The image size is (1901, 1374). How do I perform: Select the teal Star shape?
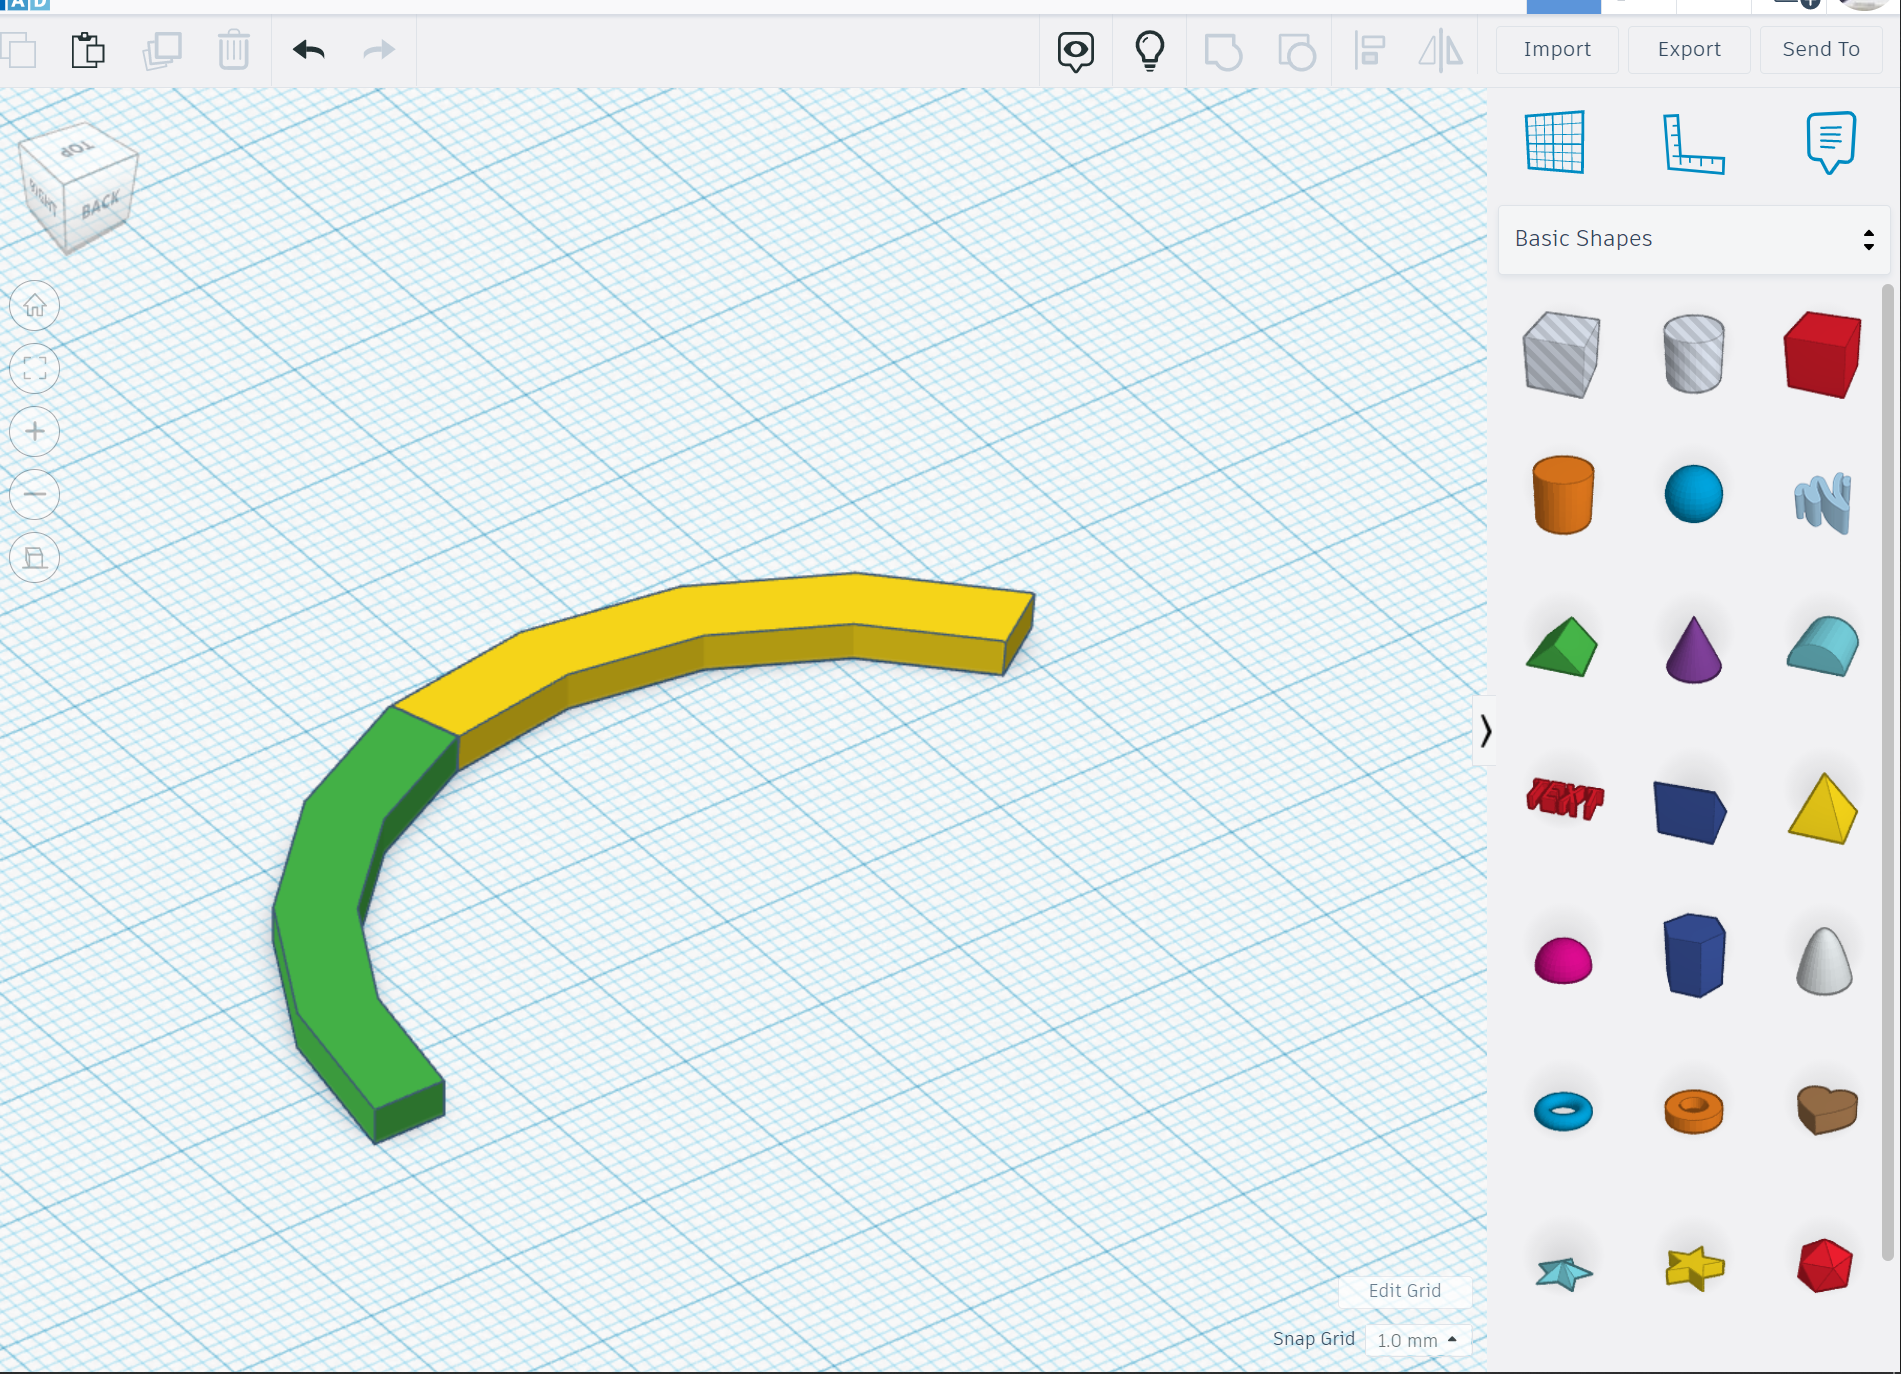pyautogui.click(x=1564, y=1273)
